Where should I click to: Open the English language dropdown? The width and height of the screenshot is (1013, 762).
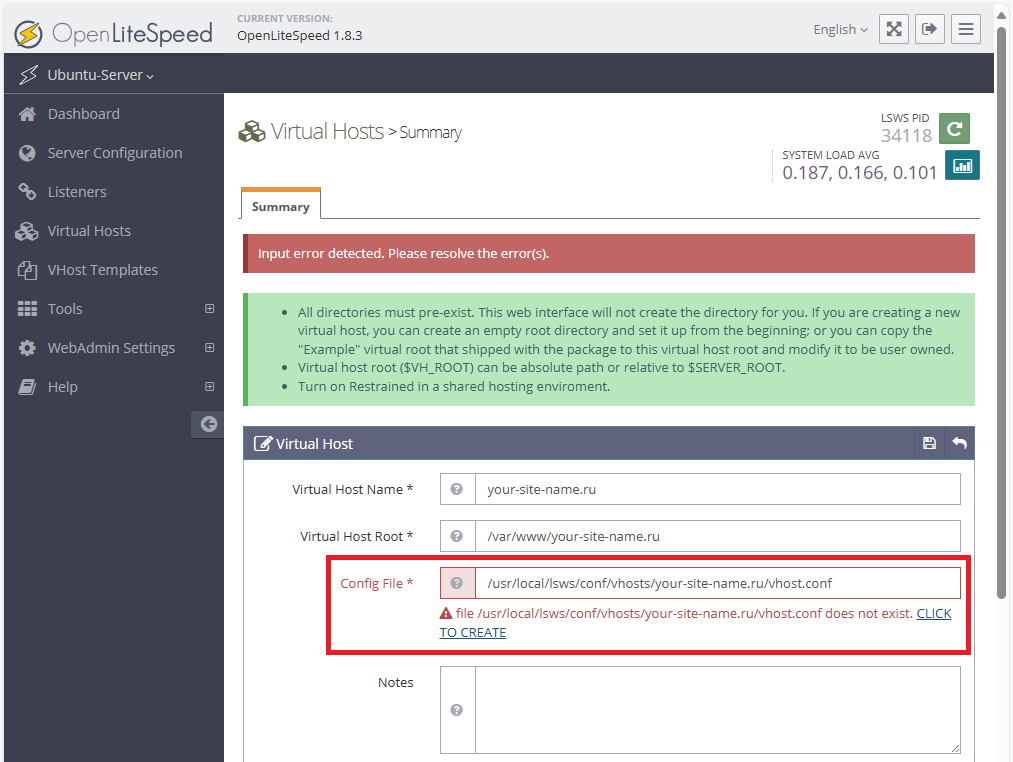(x=840, y=30)
